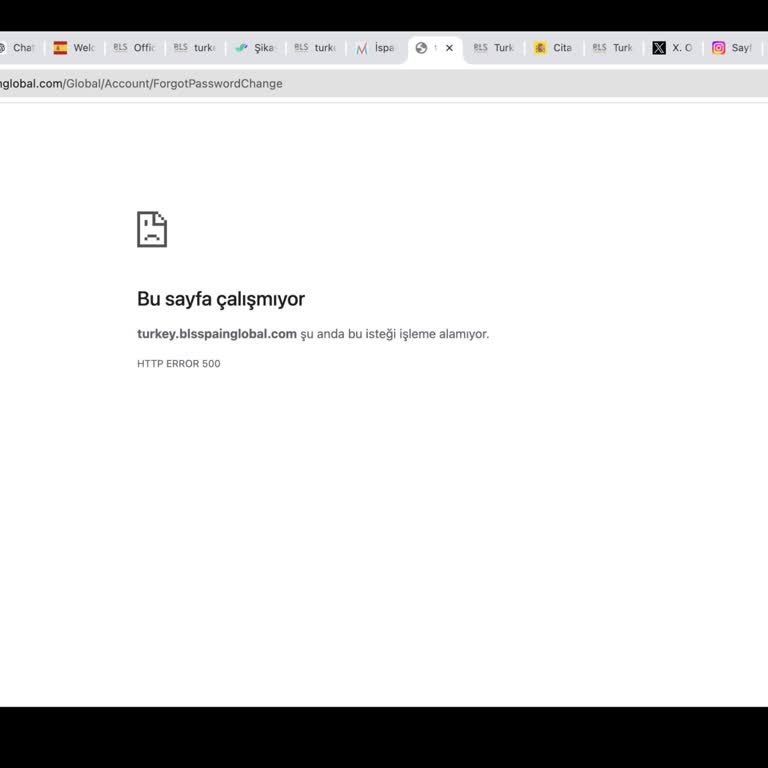Open the Instagram tab labeled Sayf
Viewport: 768px width, 768px height.
(732, 48)
